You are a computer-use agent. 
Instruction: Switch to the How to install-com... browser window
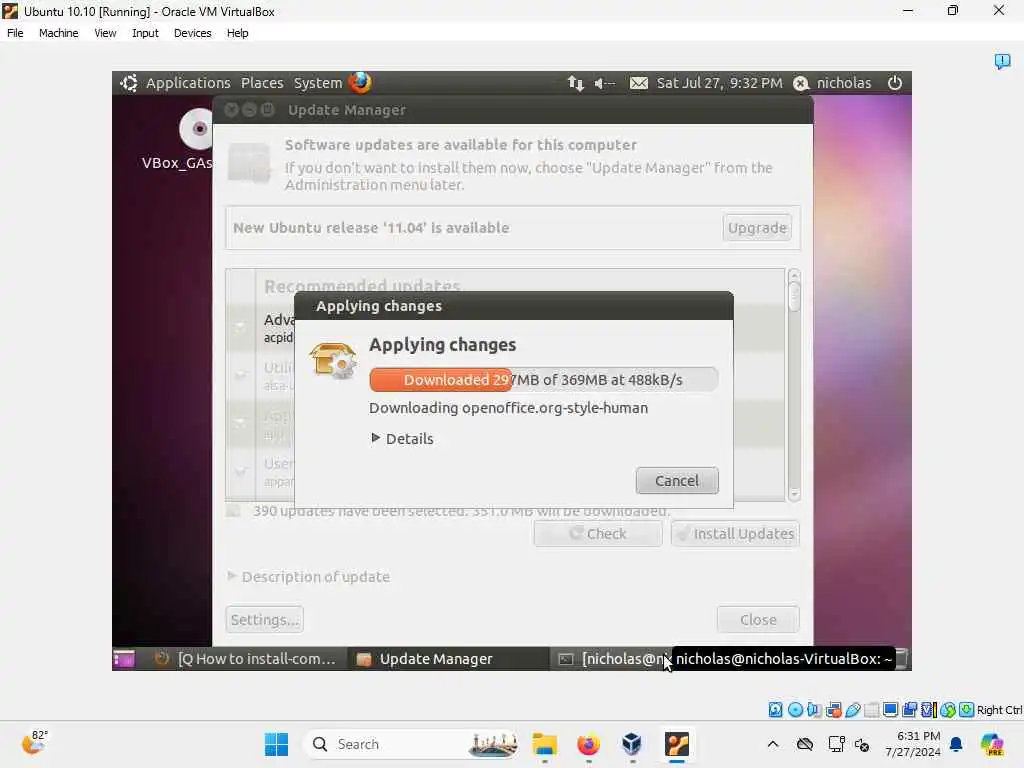pyautogui.click(x=246, y=659)
